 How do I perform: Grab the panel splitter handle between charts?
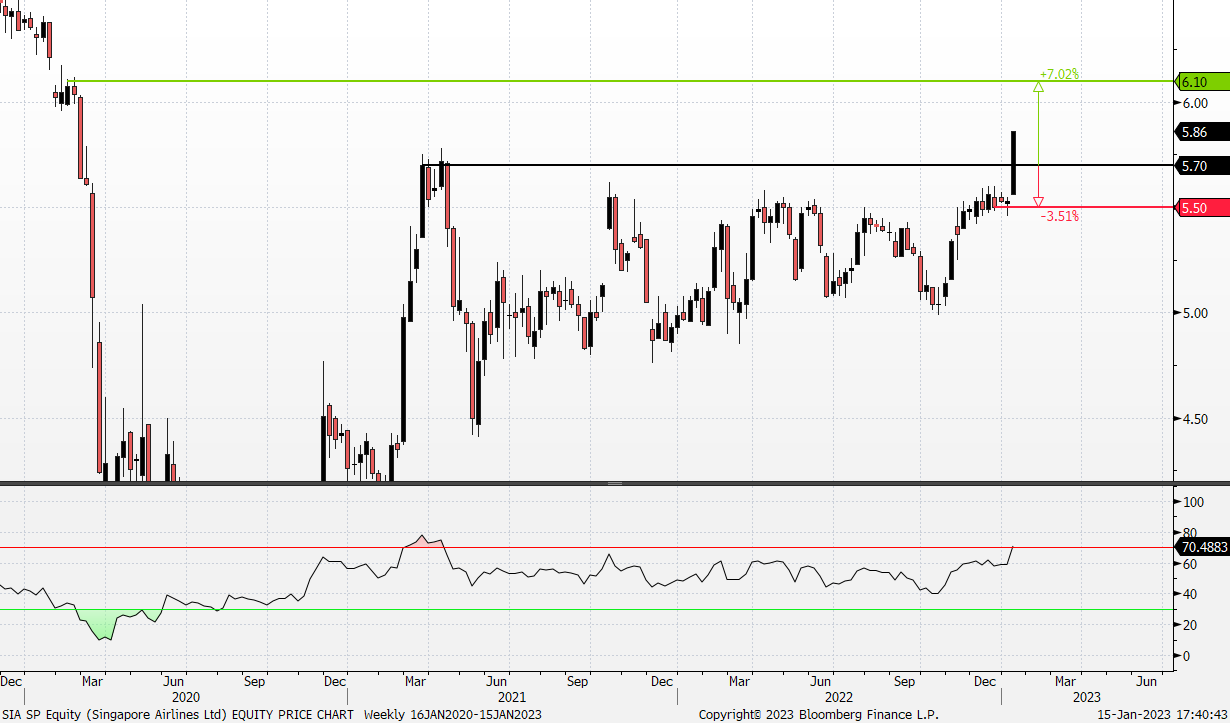click(x=615, y=484)
